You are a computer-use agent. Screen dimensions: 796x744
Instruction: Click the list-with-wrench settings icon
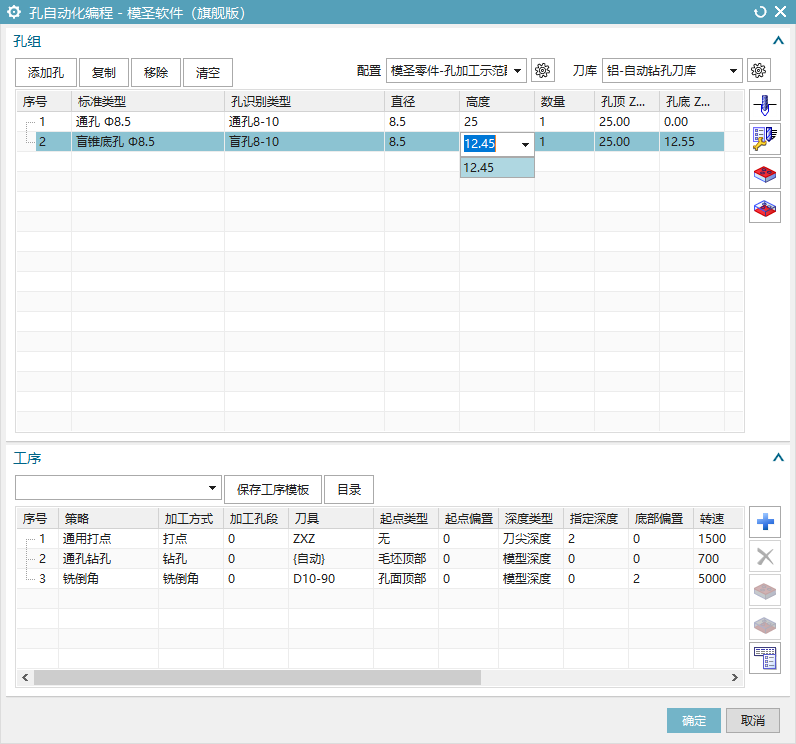pos(765,139)
